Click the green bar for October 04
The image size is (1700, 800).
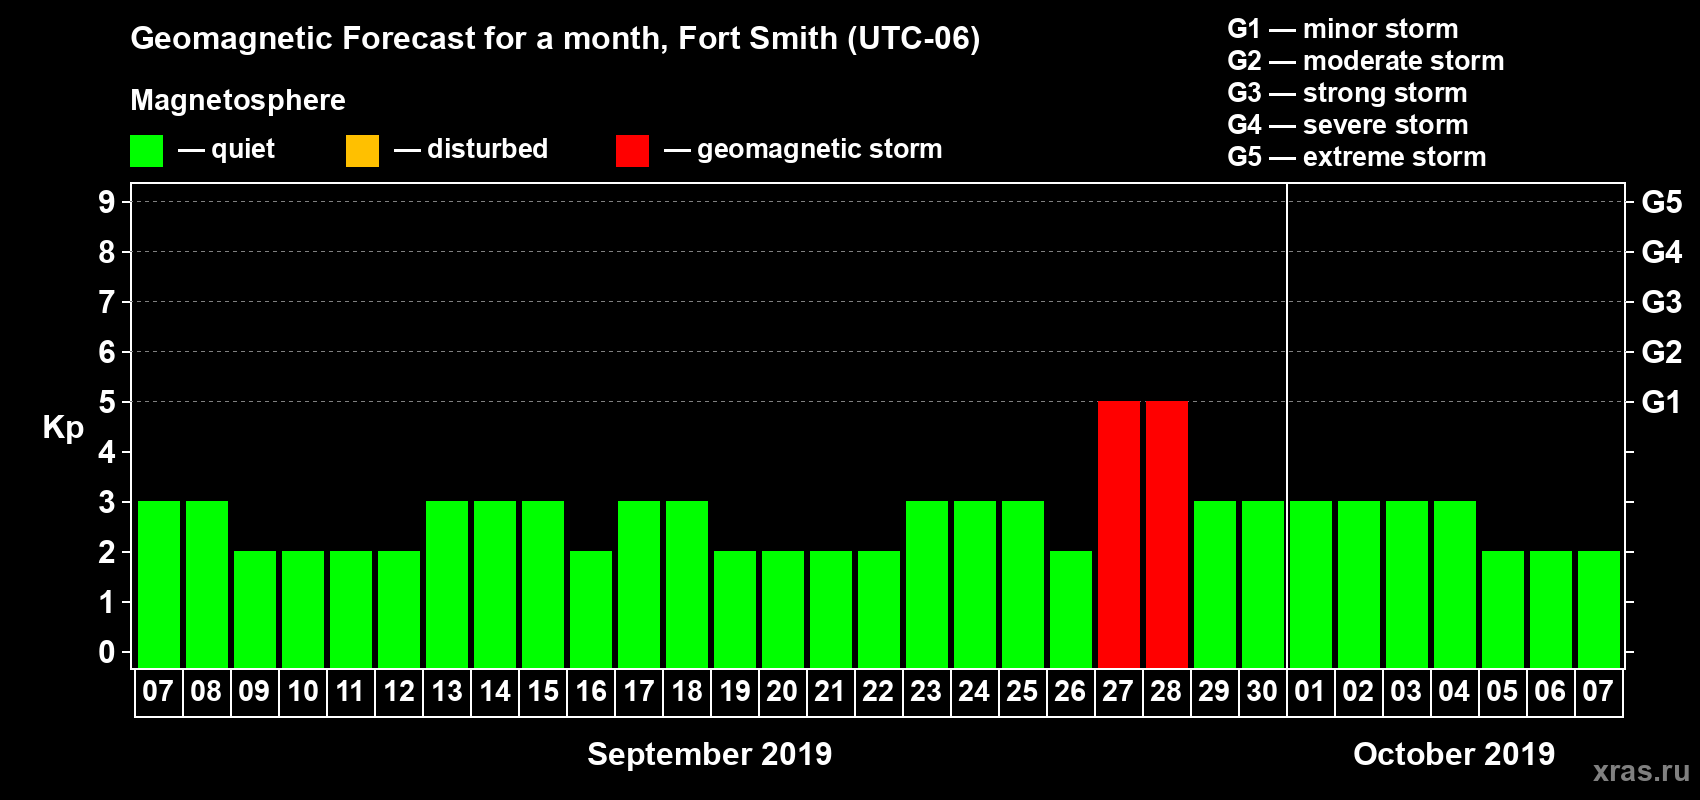click(1455, 584)
